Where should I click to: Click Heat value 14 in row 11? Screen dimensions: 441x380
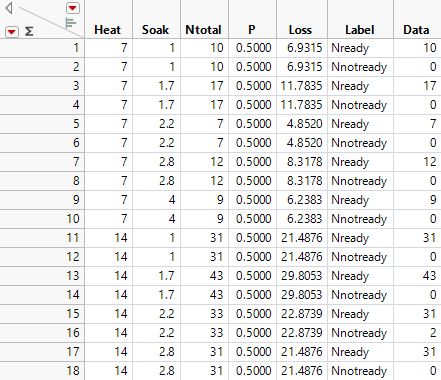pyautogui.click(x=121, y=238)
